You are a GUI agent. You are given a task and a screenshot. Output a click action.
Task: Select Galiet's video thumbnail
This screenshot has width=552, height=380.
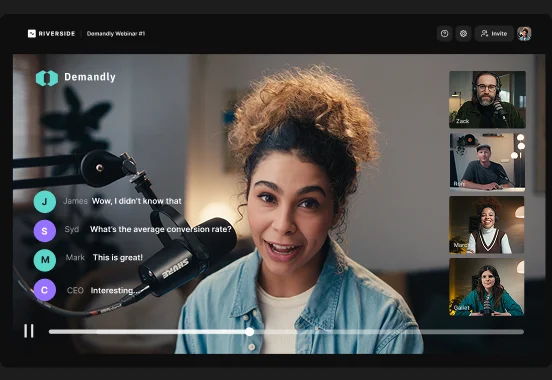point(487,287)
